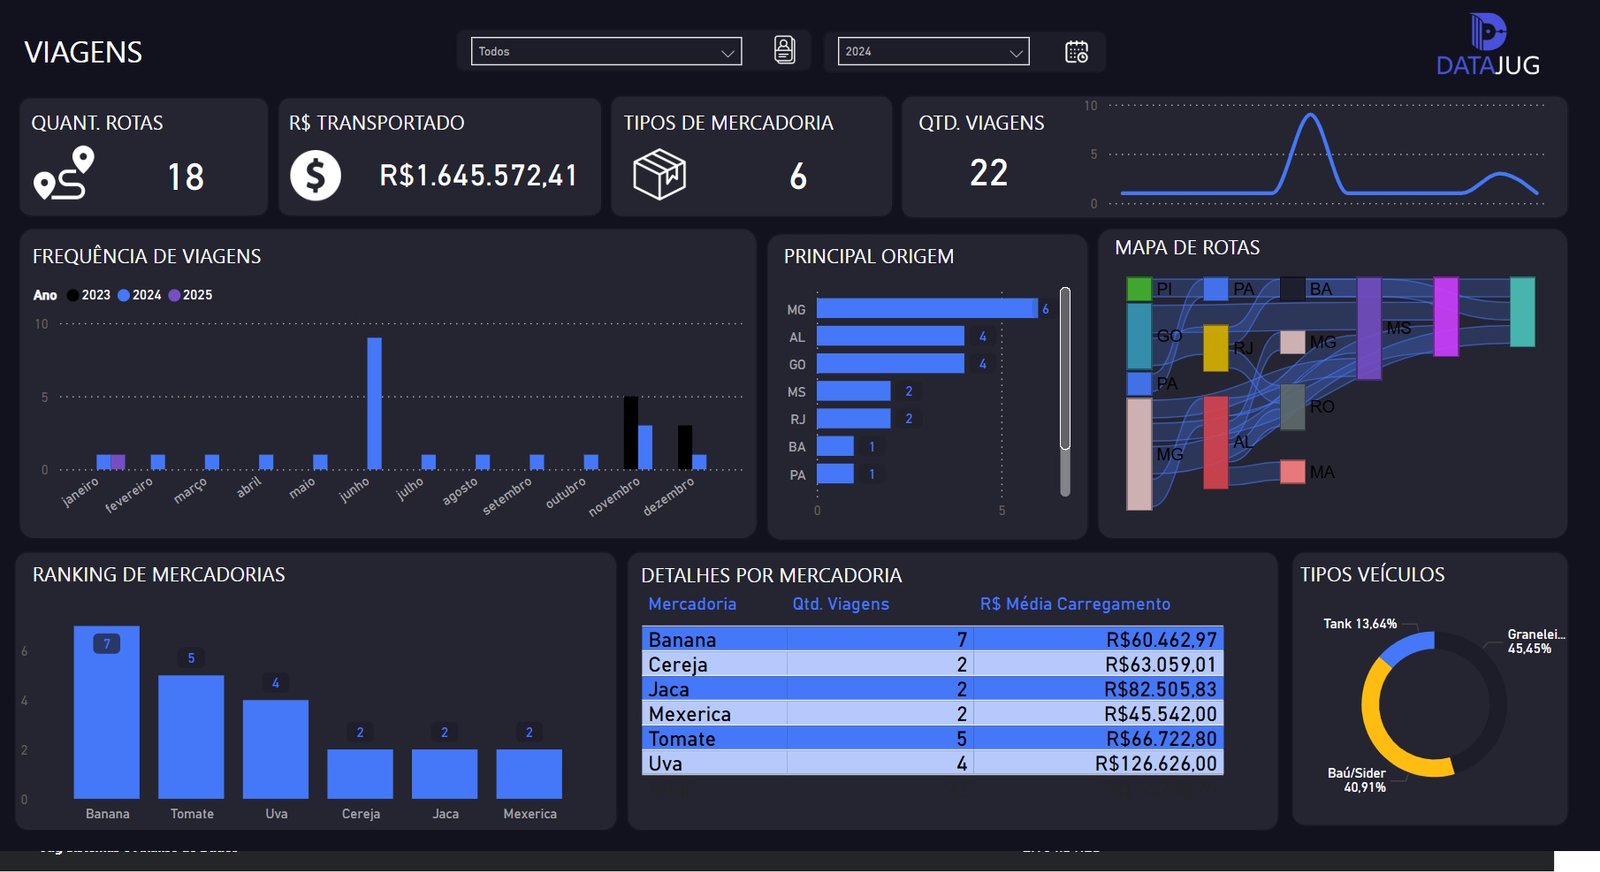Screen dimensions: 1600x872
Task: Click the purple MS node in Mapa de Rotas
Action: coord(1369,328)
